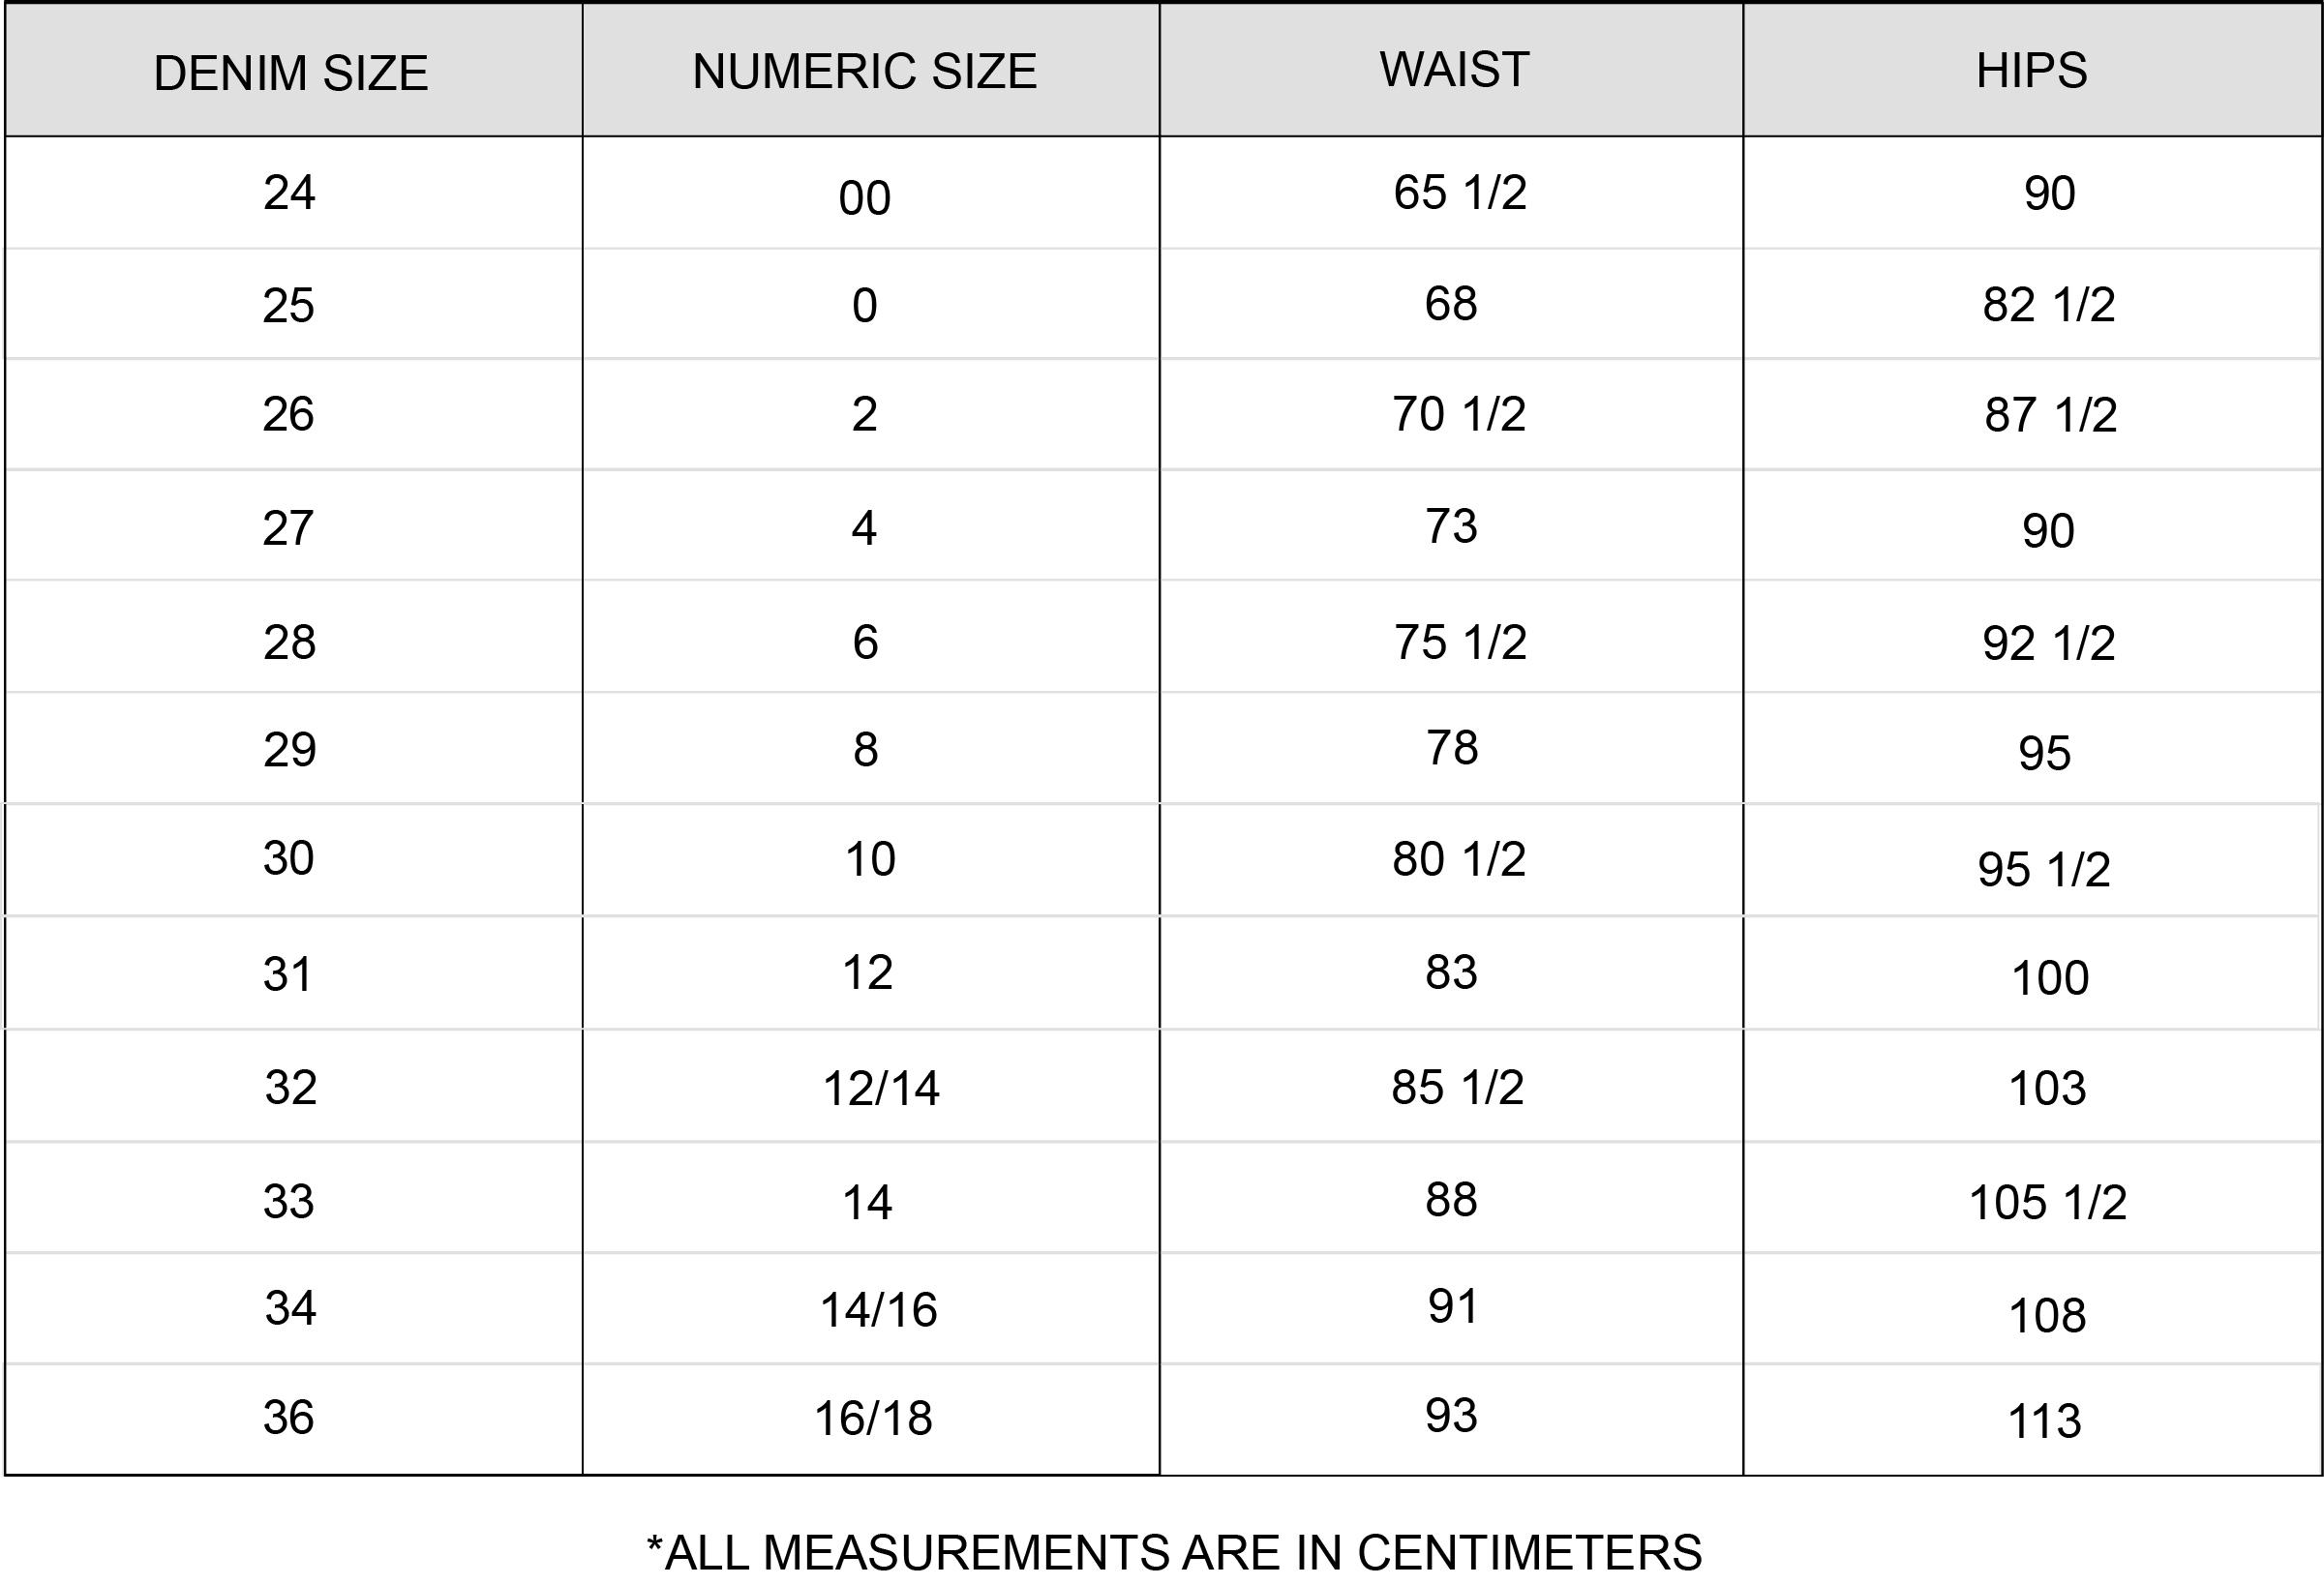Click waist value 65 1/2
Image resolution: width=2324 pixels, height=1585 pixels.
(x=1460, y=192)
